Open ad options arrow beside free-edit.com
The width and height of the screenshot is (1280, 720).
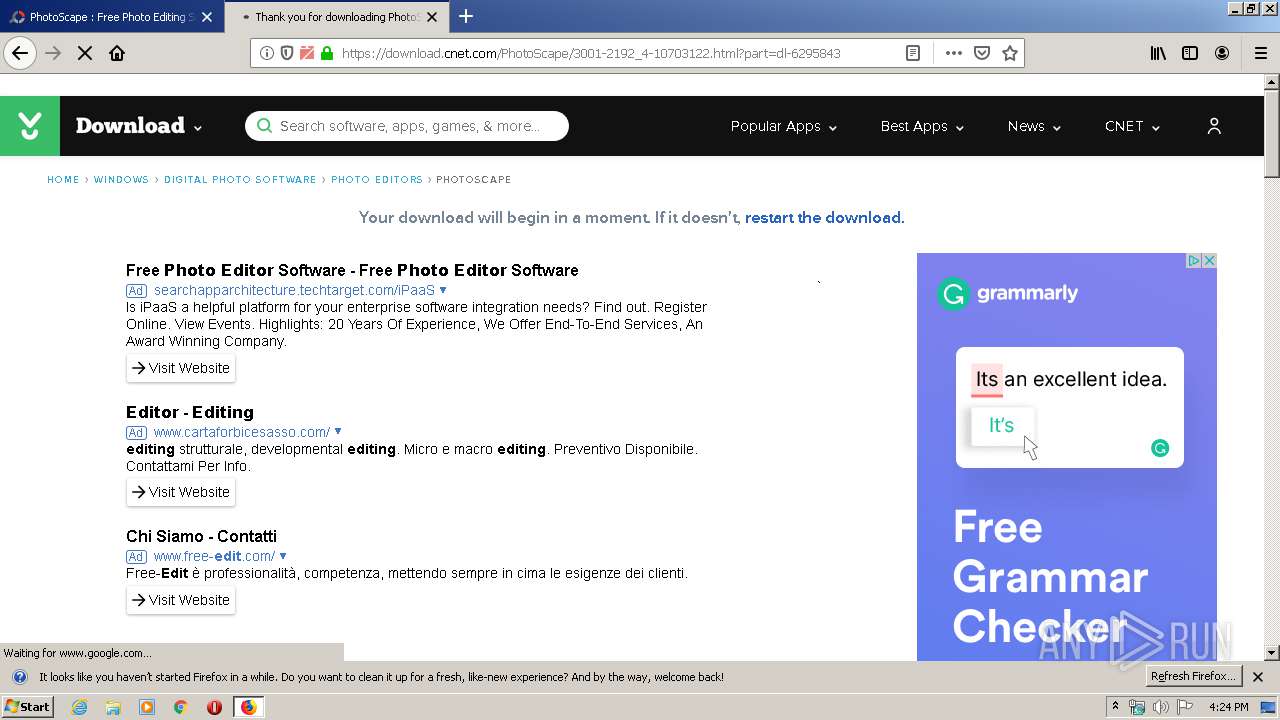pos(283,556)
